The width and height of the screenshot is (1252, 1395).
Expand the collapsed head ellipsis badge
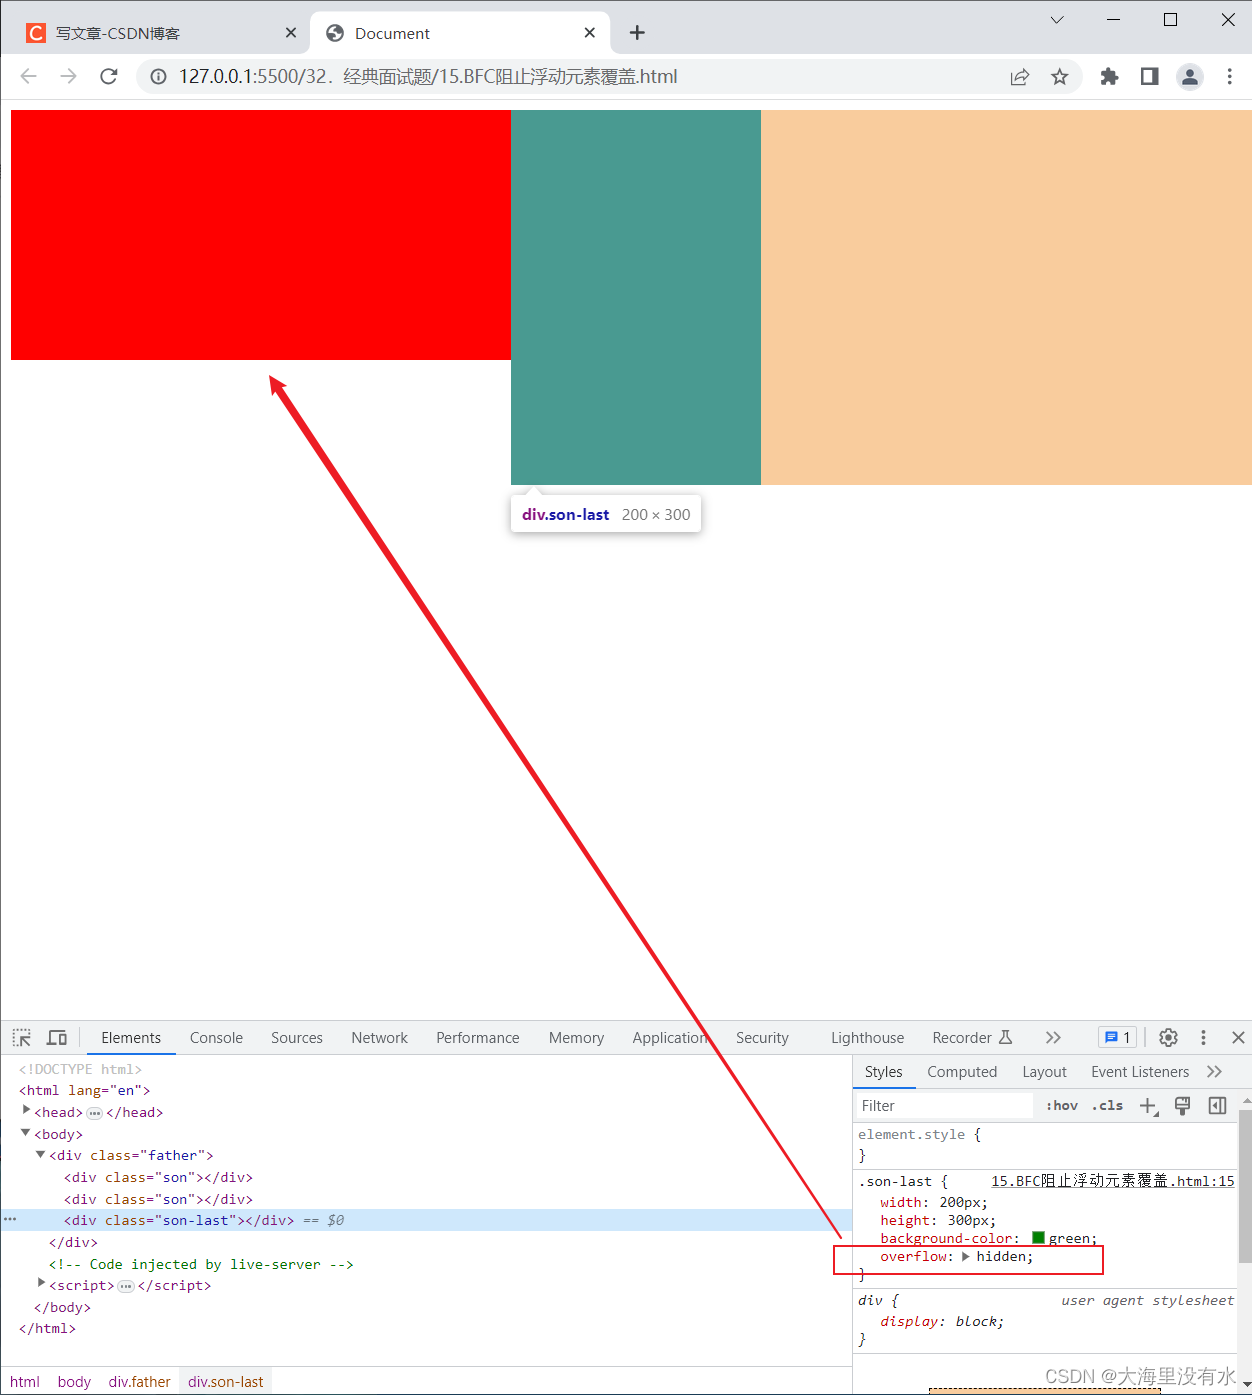point(95,1113)
